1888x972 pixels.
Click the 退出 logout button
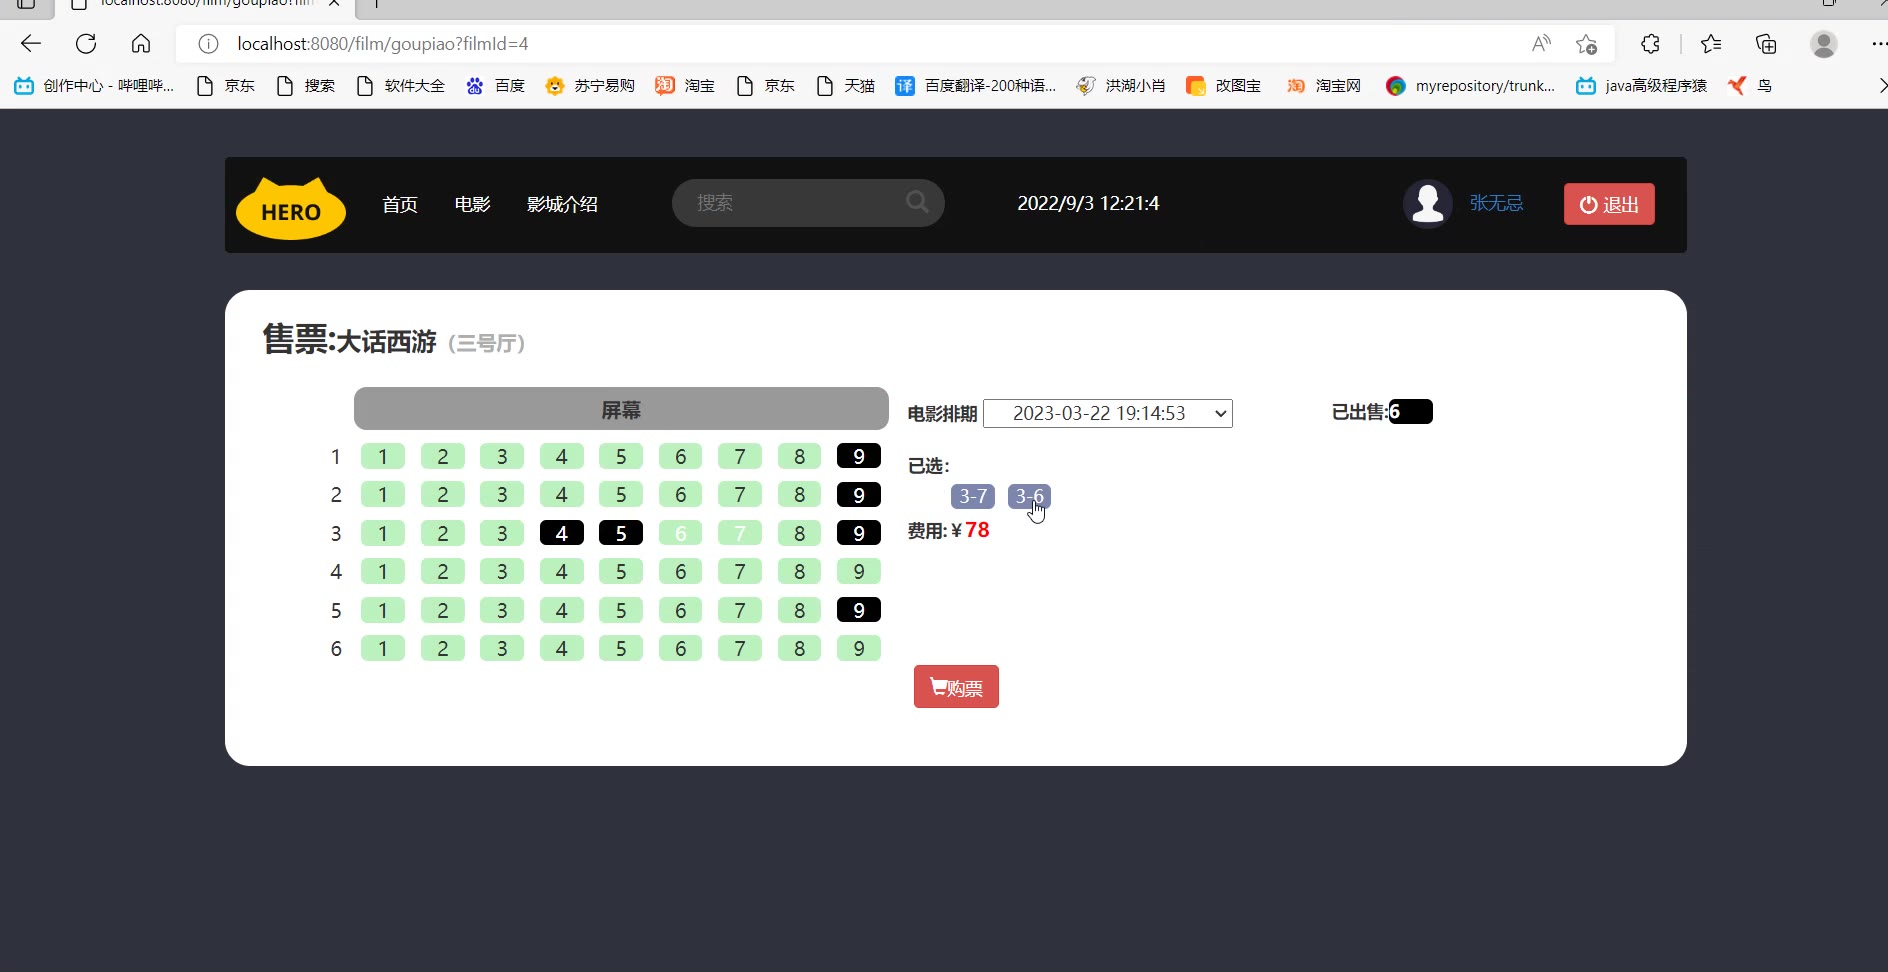(1609, 204)
